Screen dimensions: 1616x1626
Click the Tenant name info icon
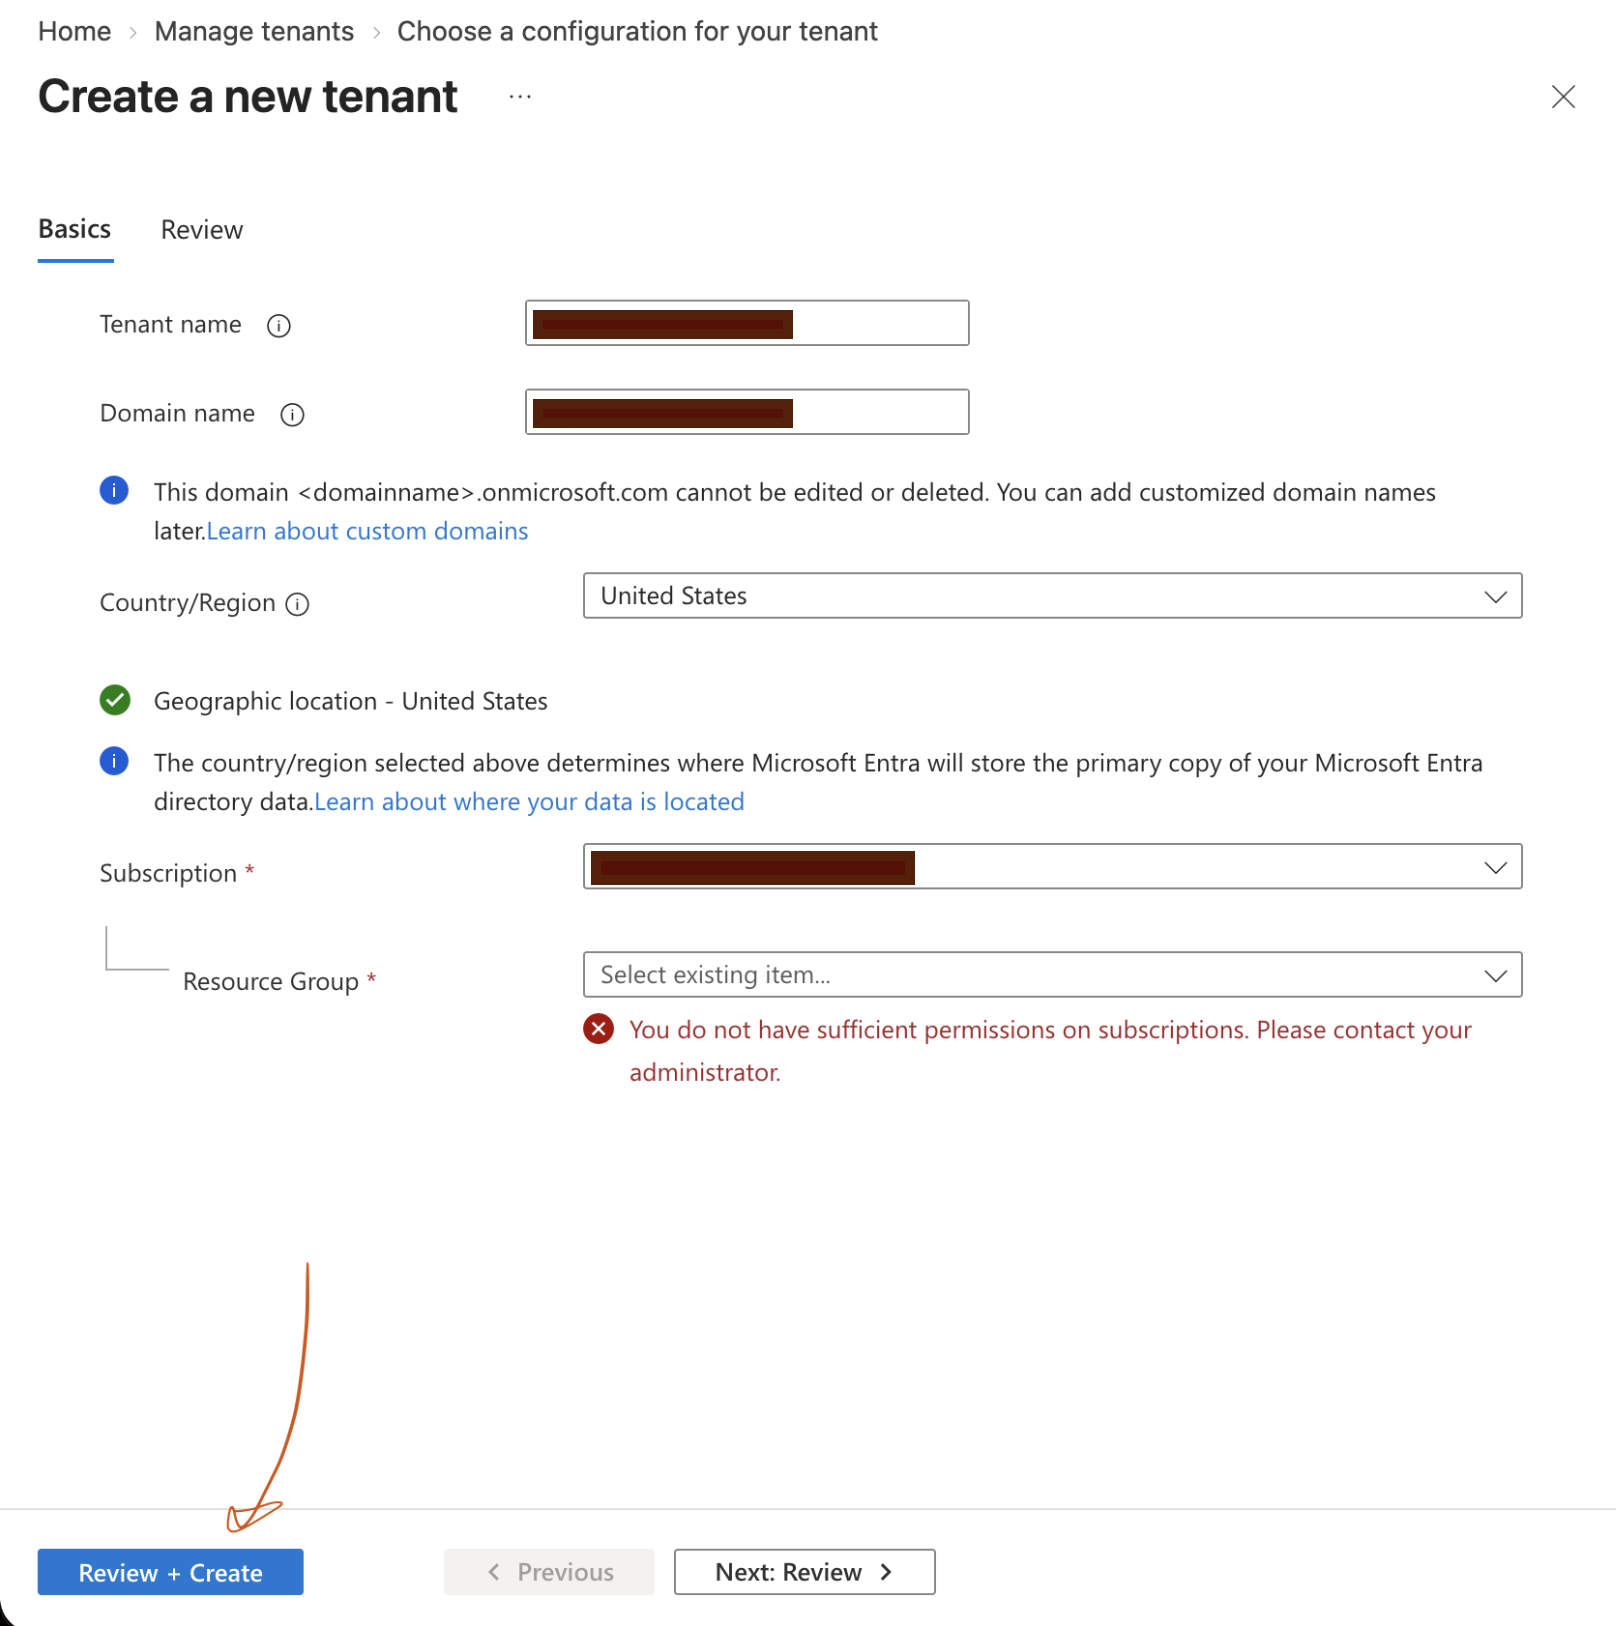[279, 326]
